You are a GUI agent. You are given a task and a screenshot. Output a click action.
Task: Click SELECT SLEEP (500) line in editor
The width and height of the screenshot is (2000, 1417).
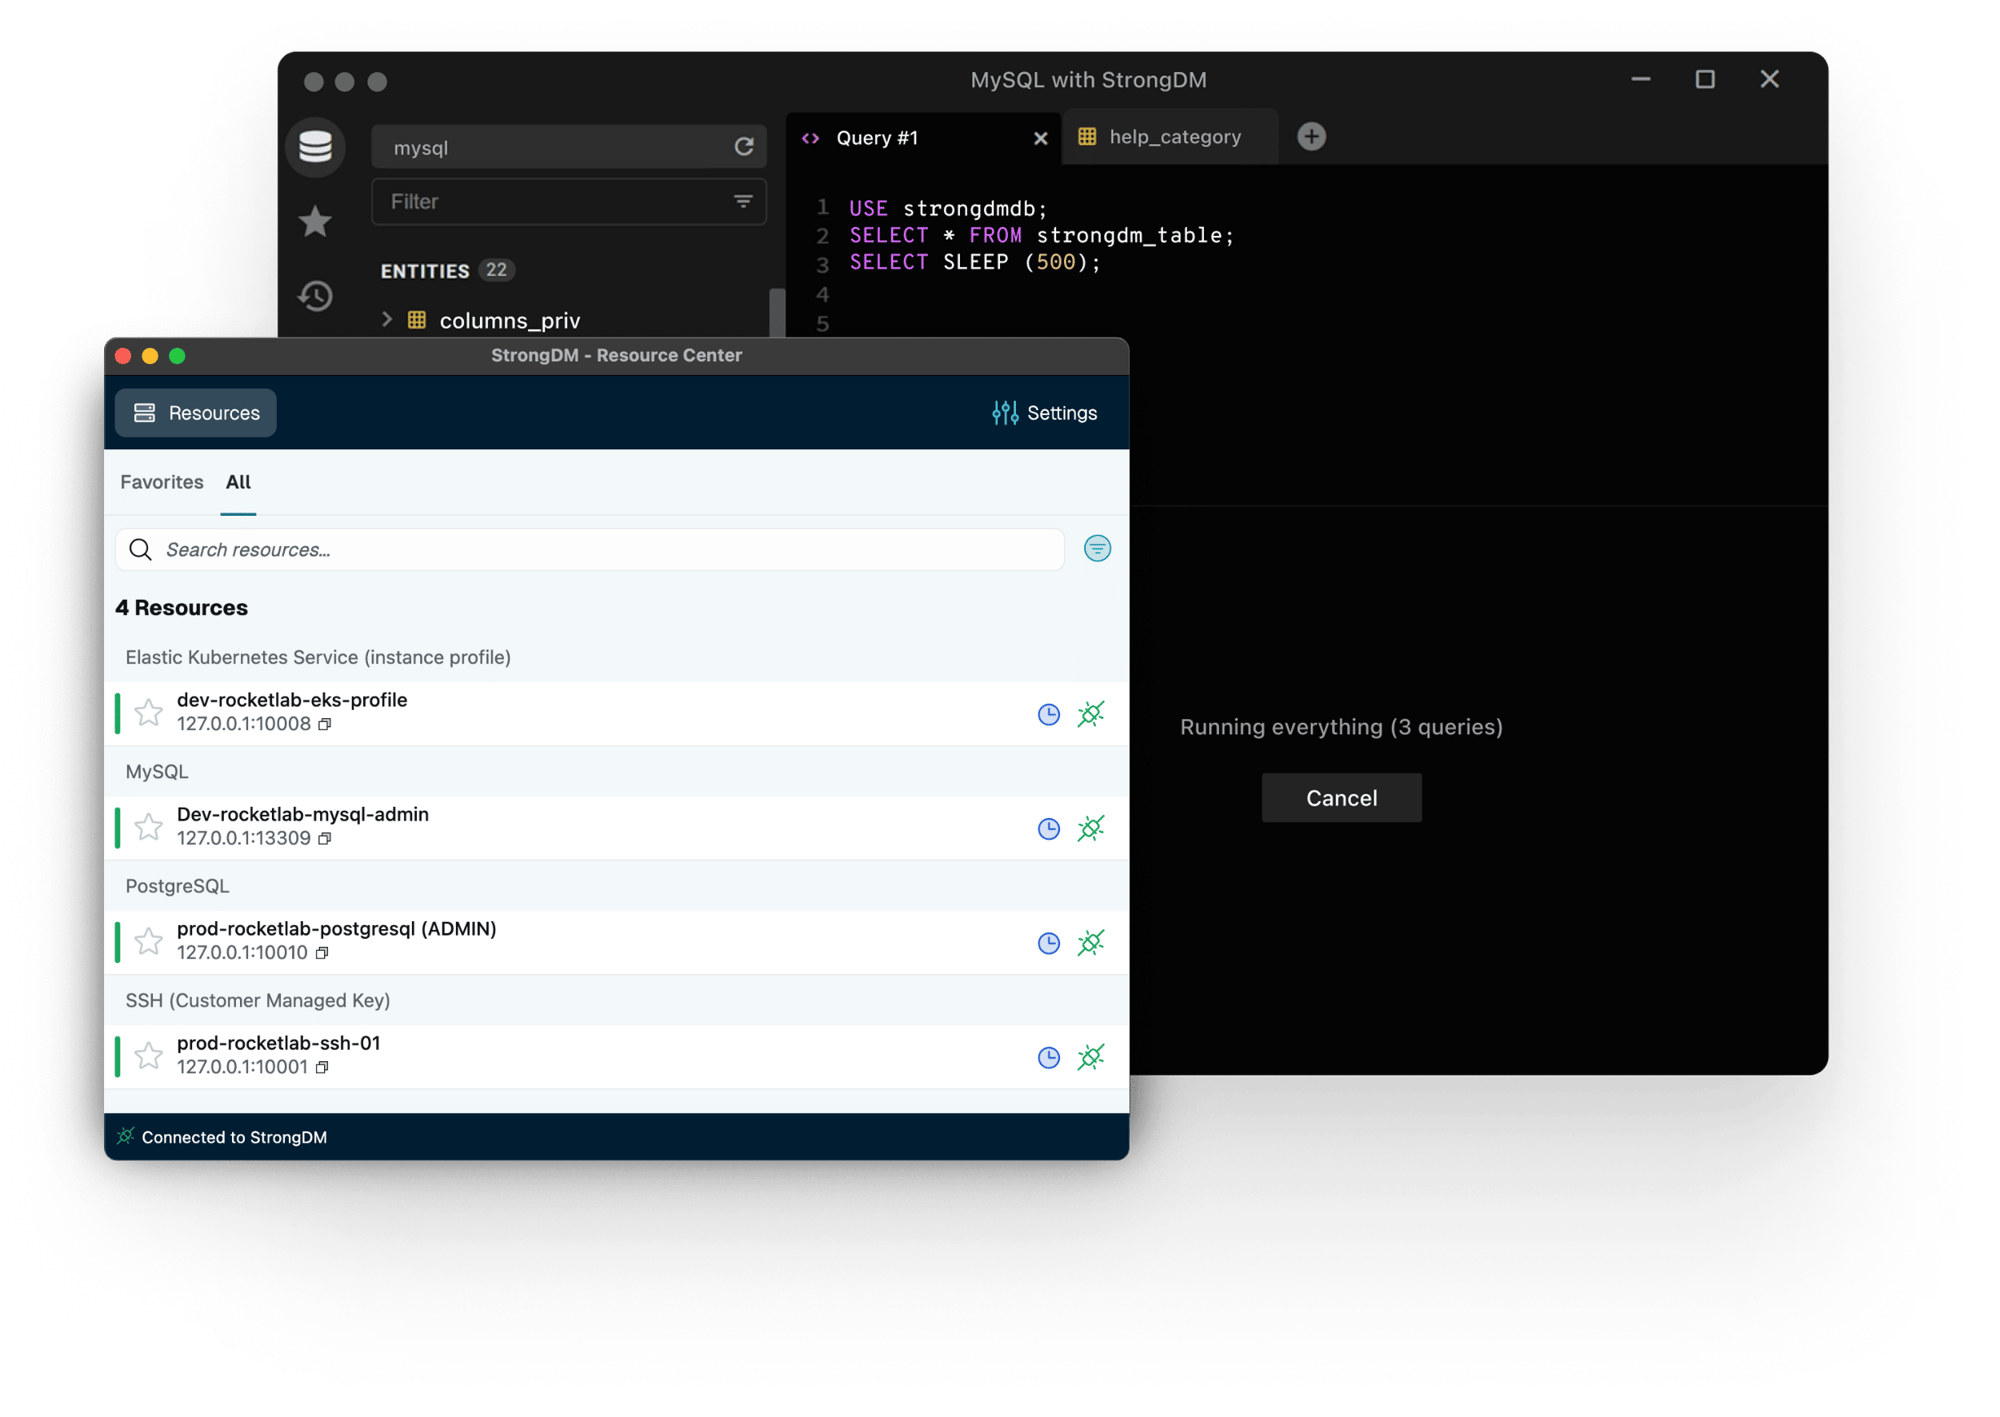click(x=975, y=262)
